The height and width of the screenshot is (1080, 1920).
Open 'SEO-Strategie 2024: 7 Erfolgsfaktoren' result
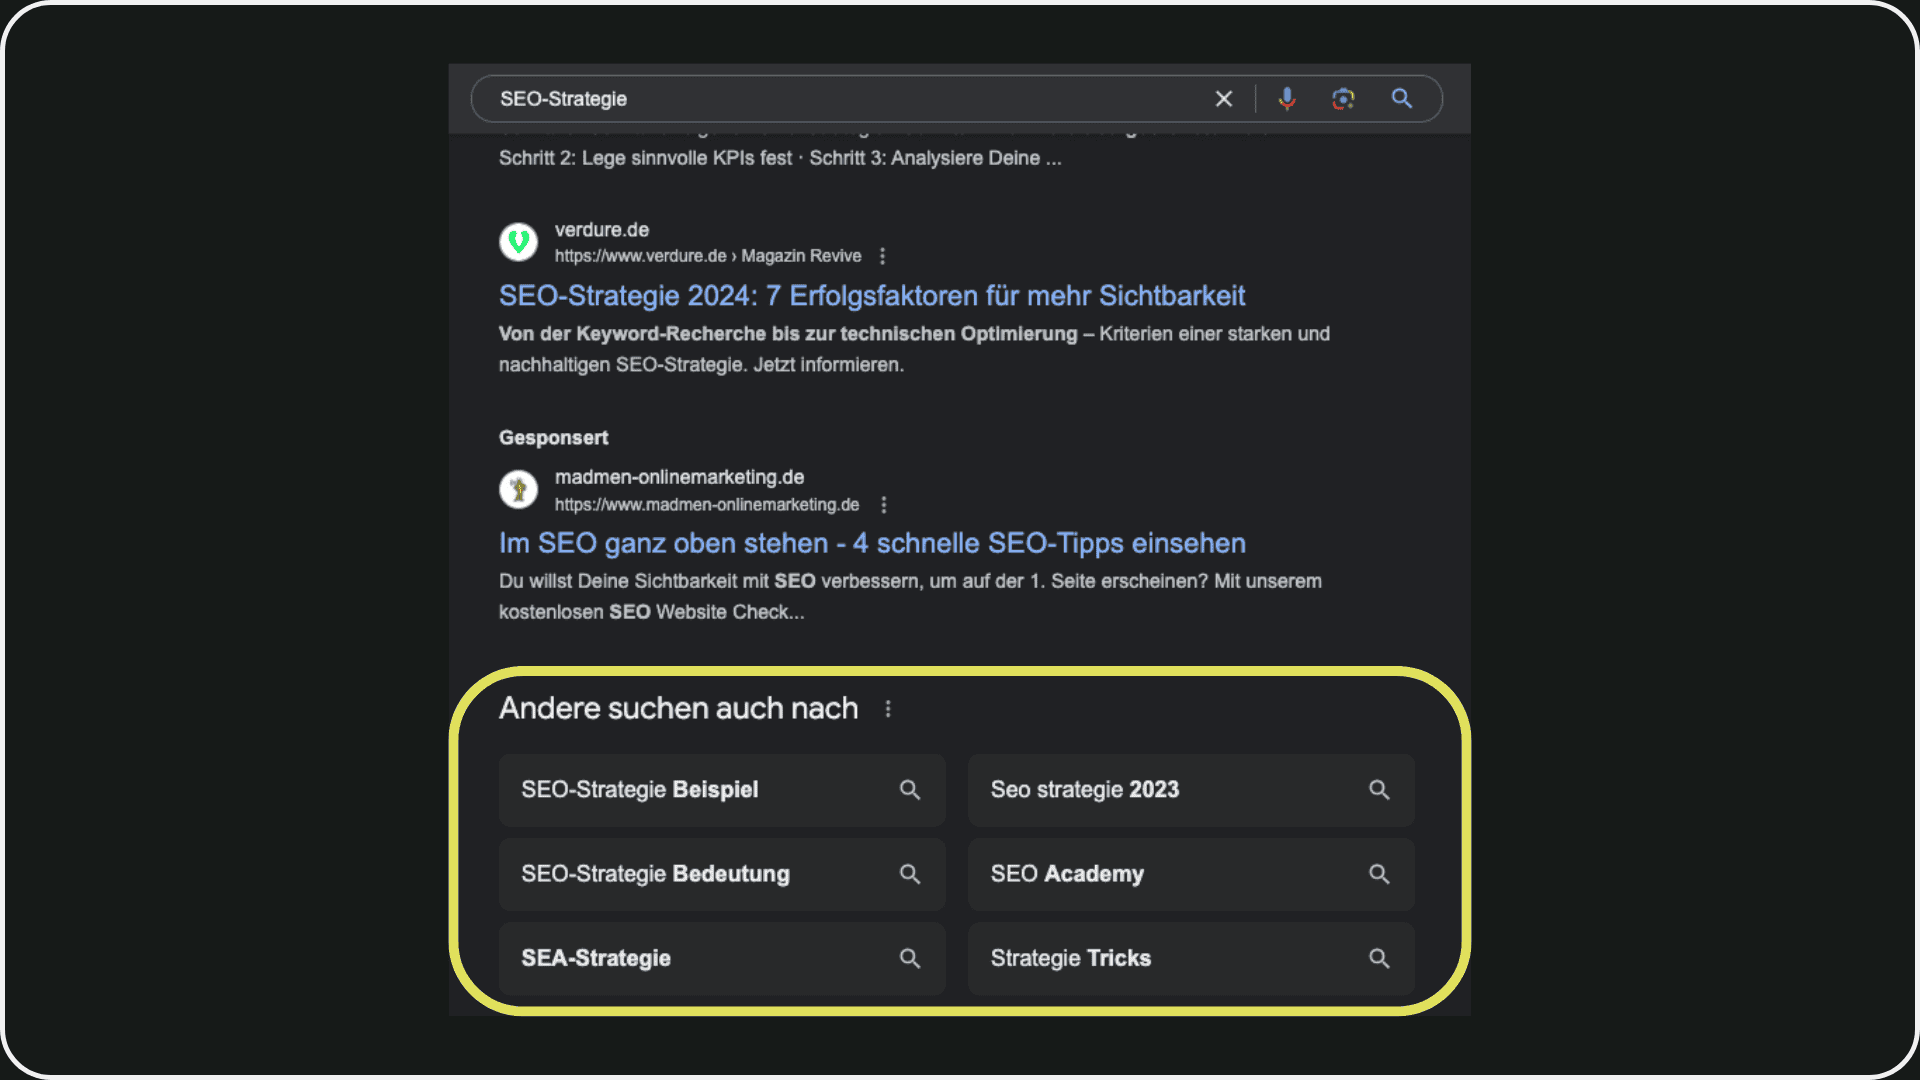tap(872, 296)
